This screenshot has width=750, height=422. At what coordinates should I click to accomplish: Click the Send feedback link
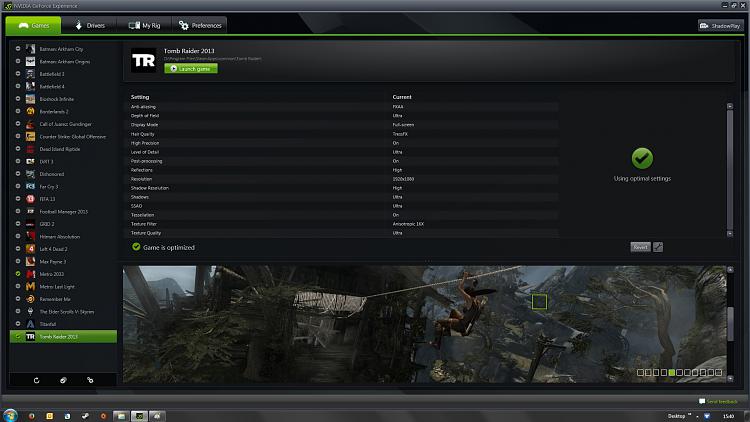(x=718, y=401)
